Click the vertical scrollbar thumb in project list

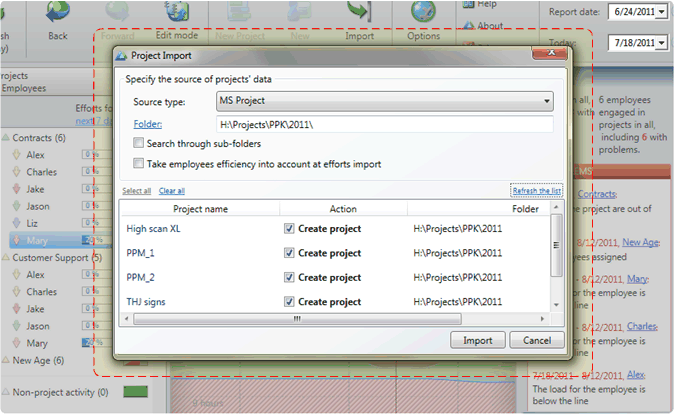tap(556, 245)
